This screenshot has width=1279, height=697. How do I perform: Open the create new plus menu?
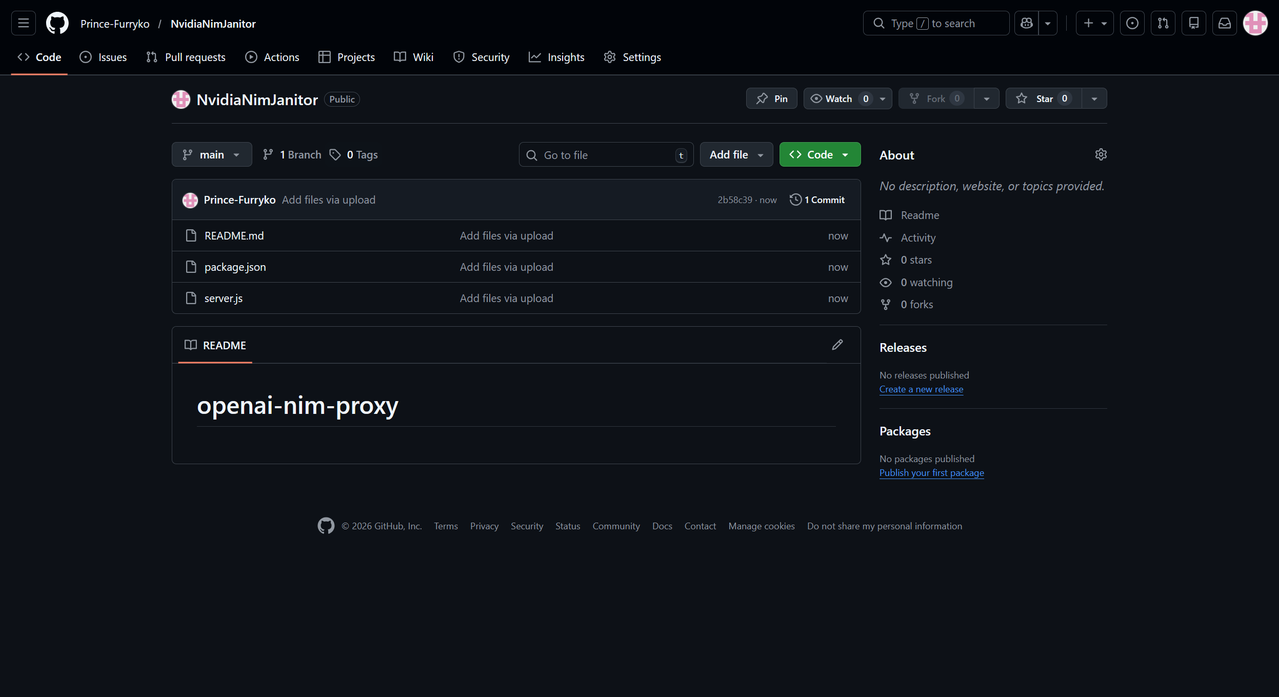pyautogui.click(x=1095, y=23)
